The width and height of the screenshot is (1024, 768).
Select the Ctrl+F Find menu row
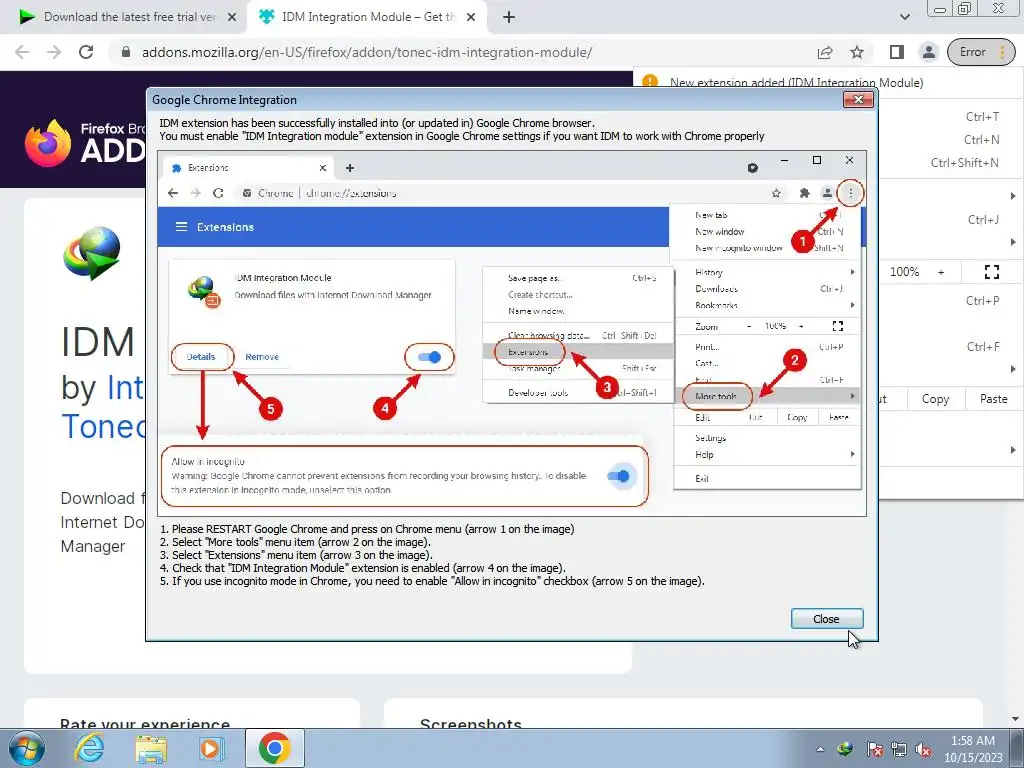point(951,346)
